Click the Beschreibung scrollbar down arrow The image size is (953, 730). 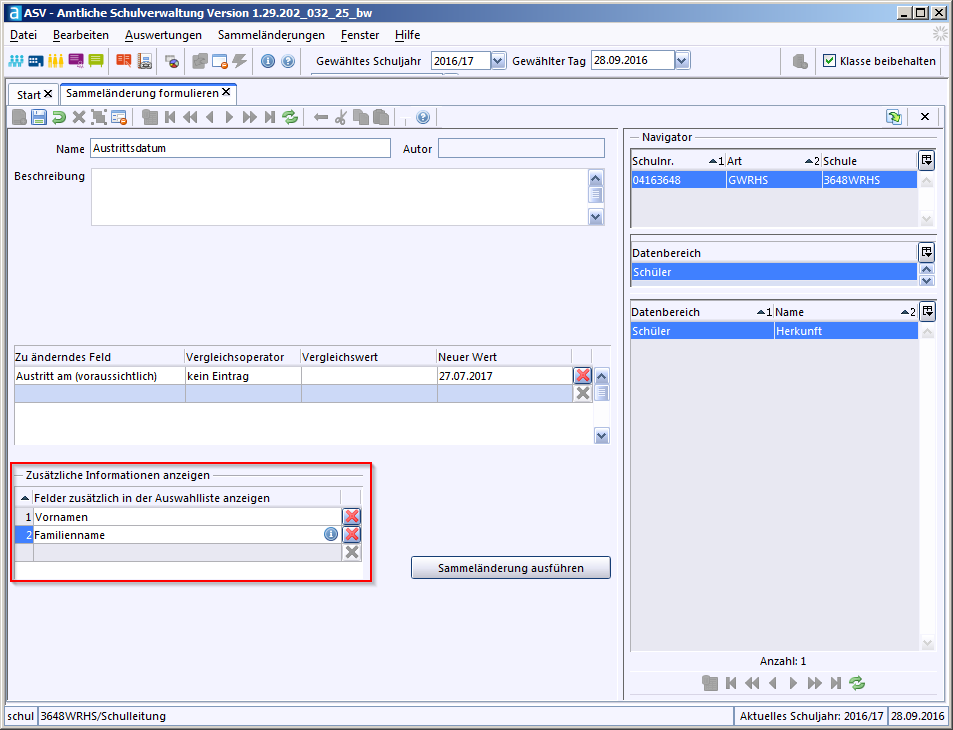596,216
